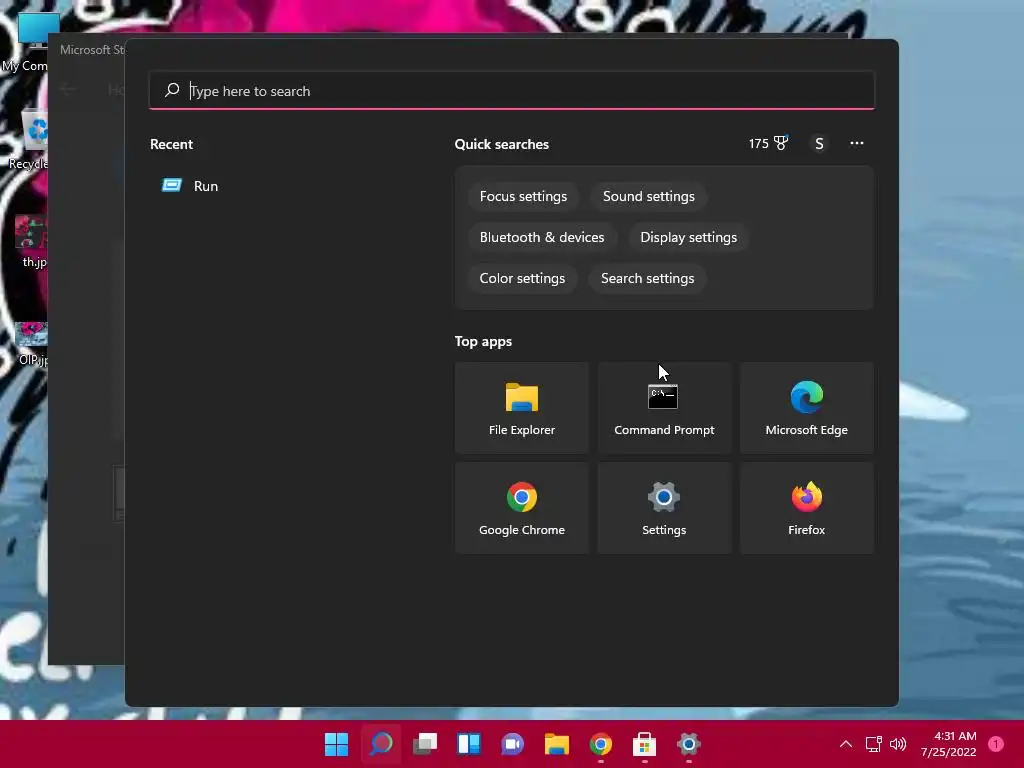Screen dimensions: 1024x768
Task: Launch File Explorer from Top apps
Action: click(x=522, y=408)
